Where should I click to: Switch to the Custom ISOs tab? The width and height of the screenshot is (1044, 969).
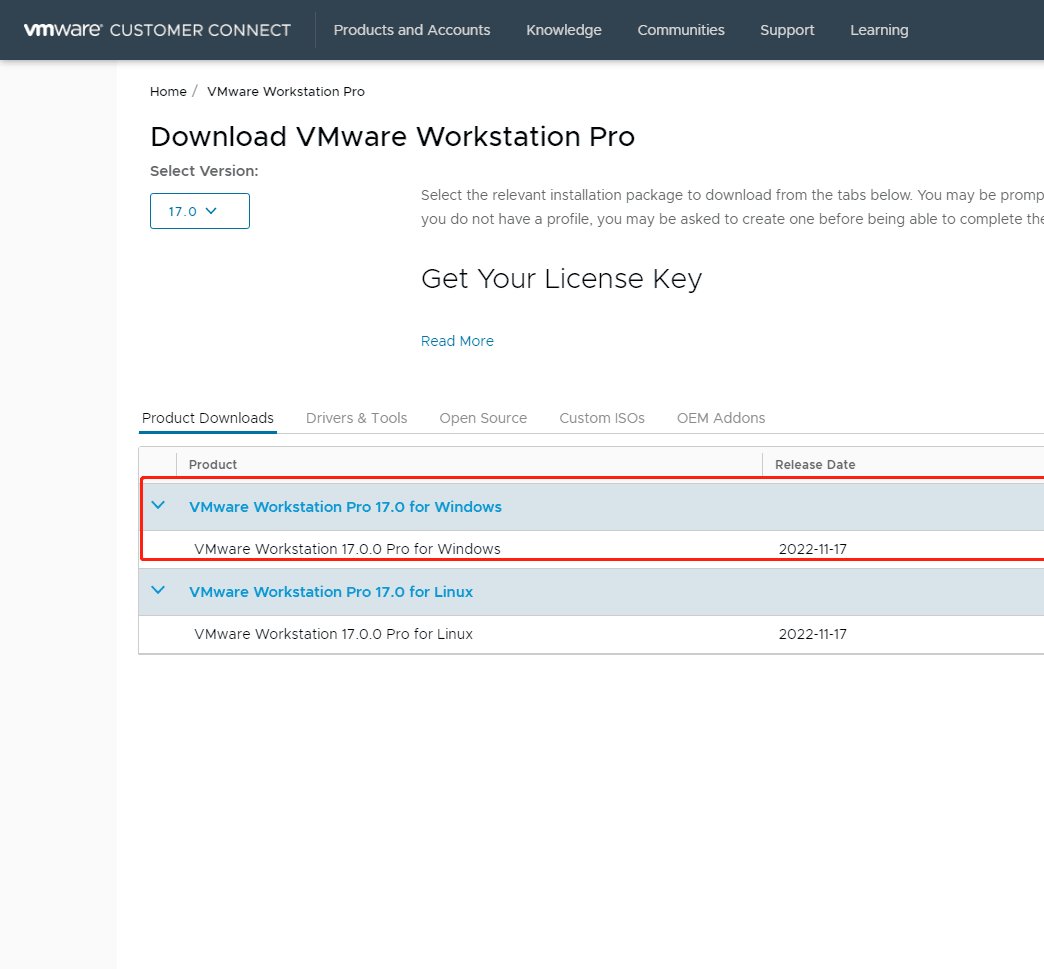(602, 418)
